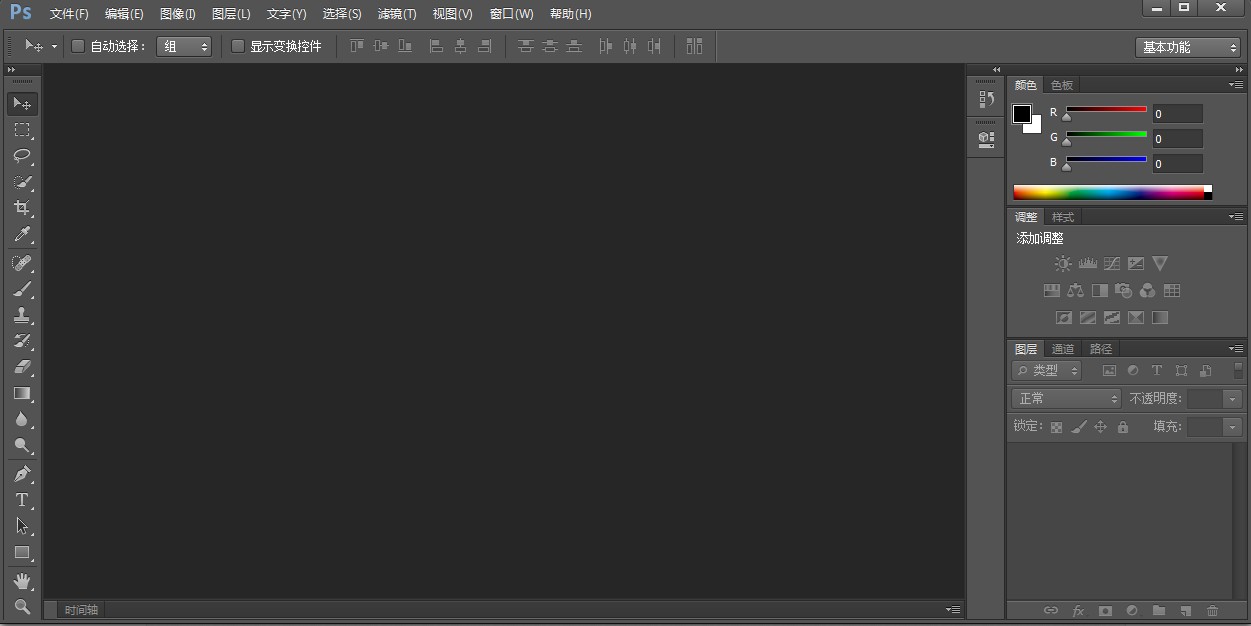Select the History Brush tool
Image resolution: width=1251 pixels, height=626 pixels.
click(22, 341)
